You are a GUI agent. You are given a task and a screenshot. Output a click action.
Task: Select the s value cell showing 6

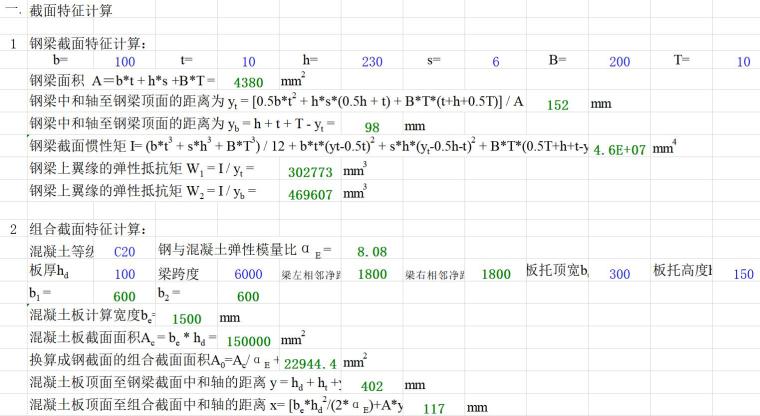[x=494, y=62]
